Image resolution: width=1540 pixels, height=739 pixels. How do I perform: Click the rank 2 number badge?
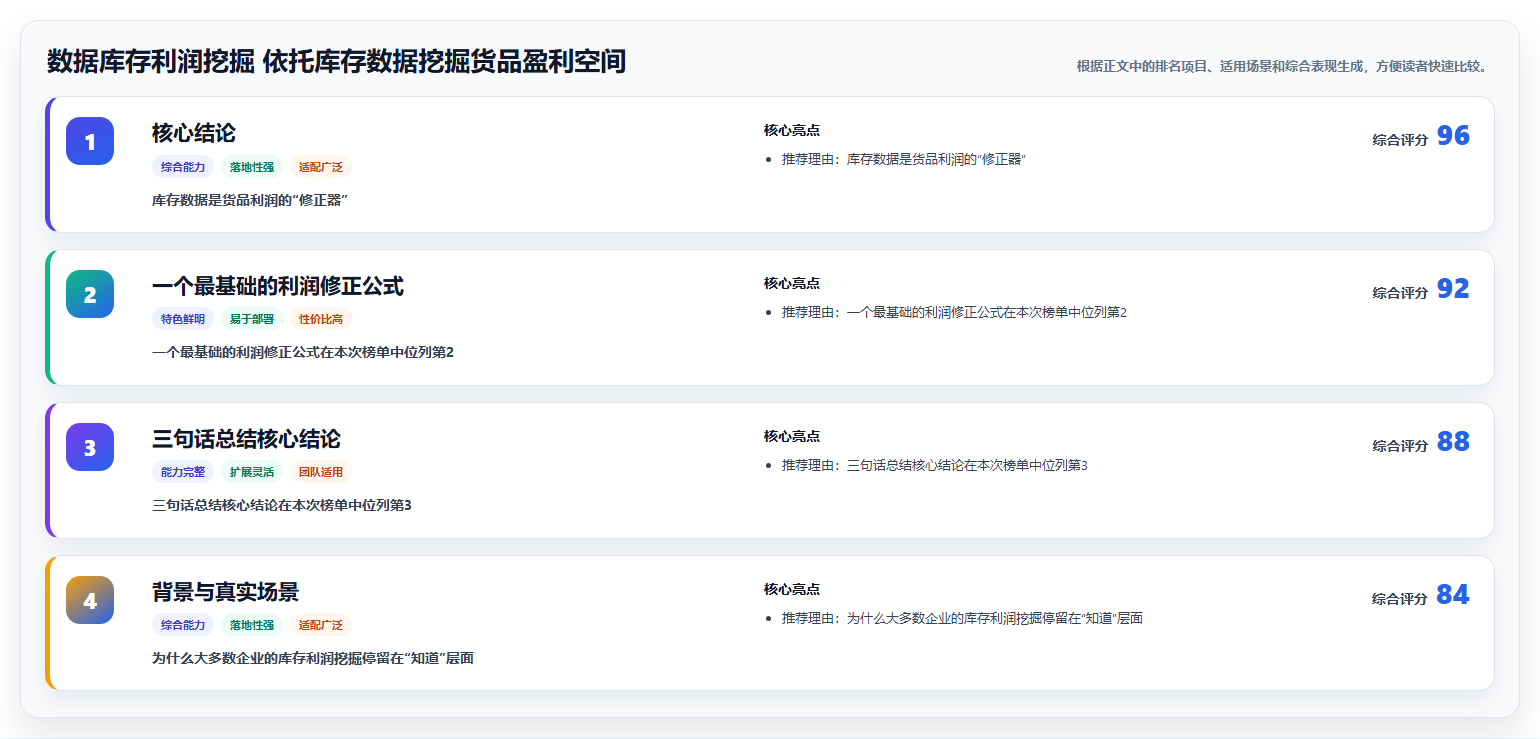[90, 294]
